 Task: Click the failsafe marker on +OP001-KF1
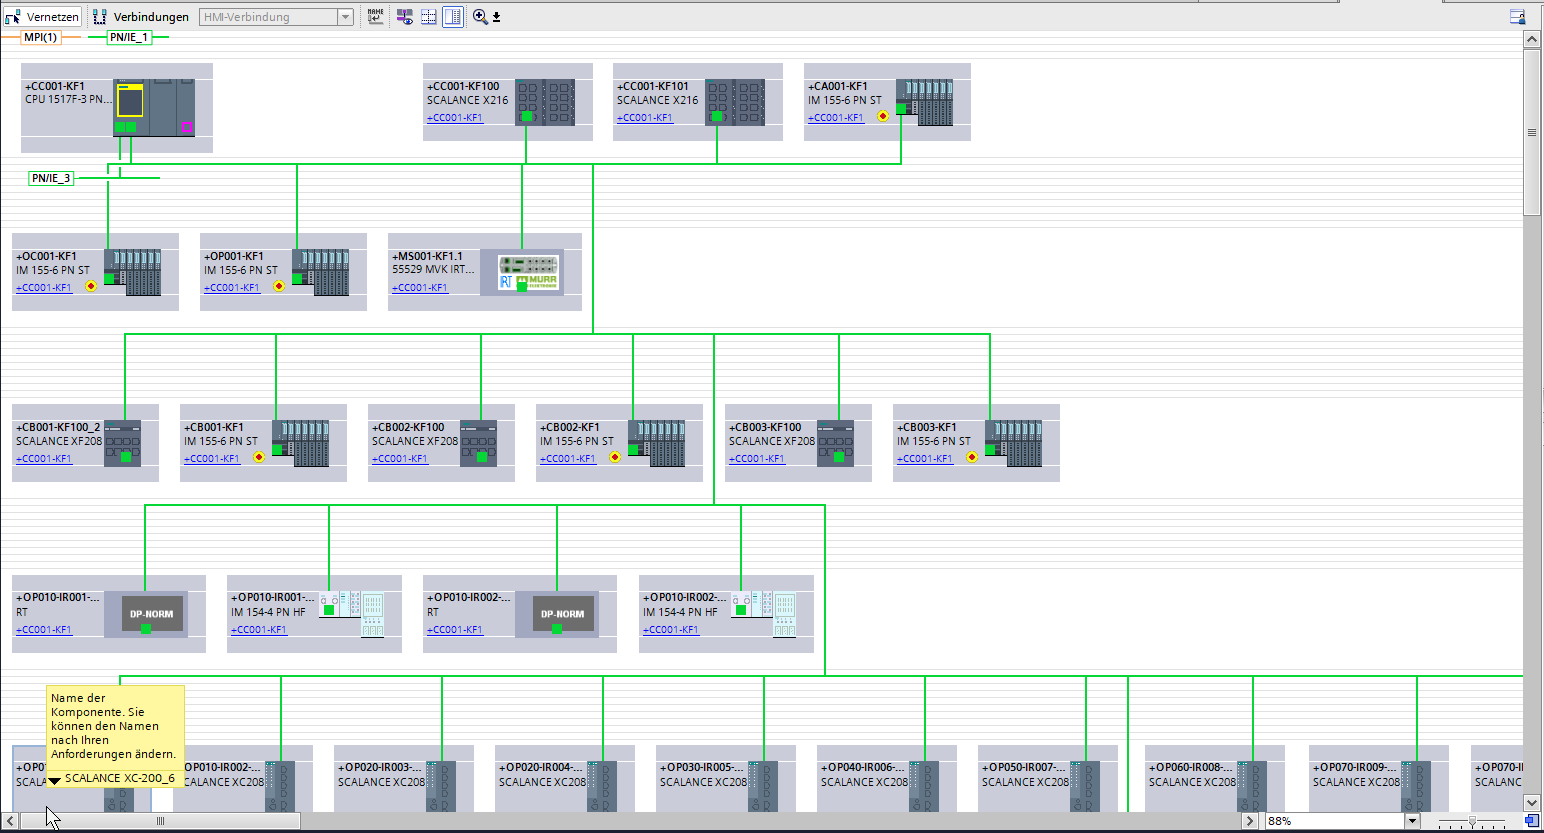pyautogui.click(x=279, y=286)
